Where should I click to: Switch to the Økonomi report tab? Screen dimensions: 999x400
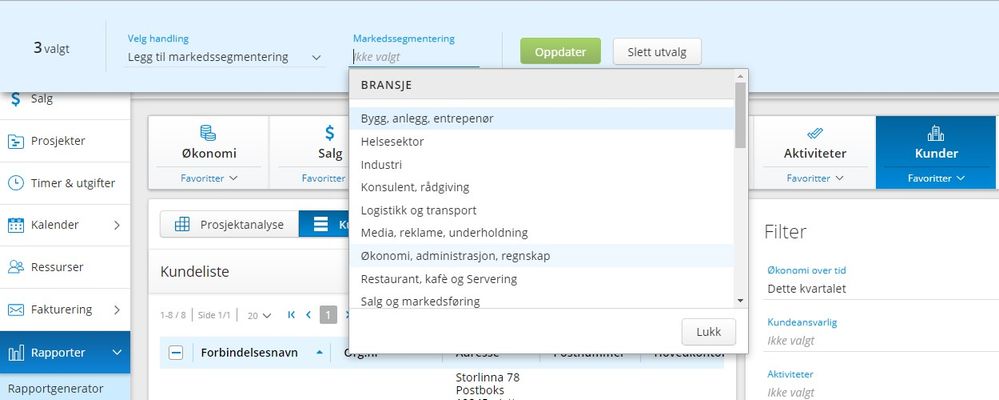208,153
